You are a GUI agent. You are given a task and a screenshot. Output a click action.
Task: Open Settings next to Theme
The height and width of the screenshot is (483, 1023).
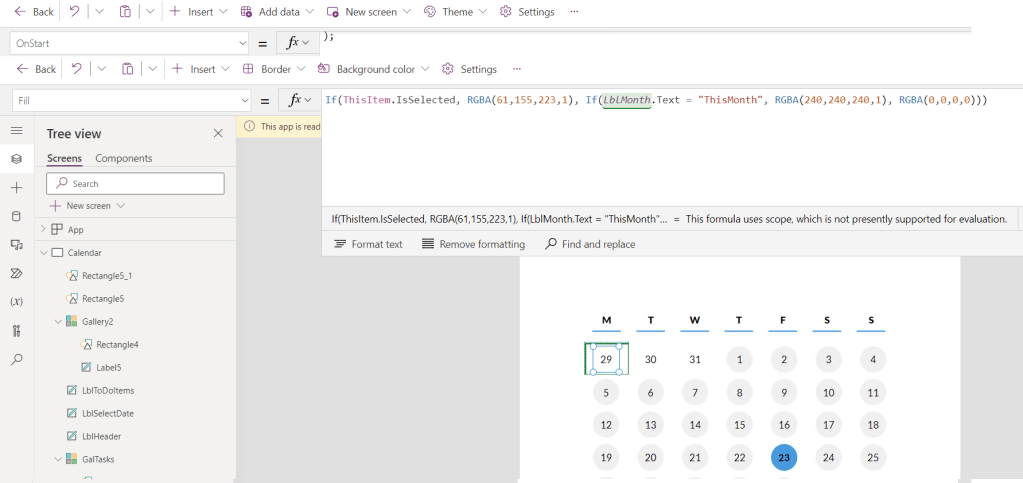pyautogui.click(x=527, y=12)
